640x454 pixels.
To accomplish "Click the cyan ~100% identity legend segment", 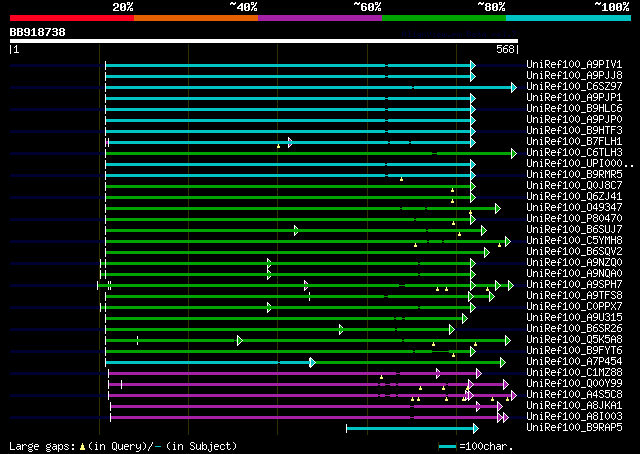I will (x=569, y=18).
